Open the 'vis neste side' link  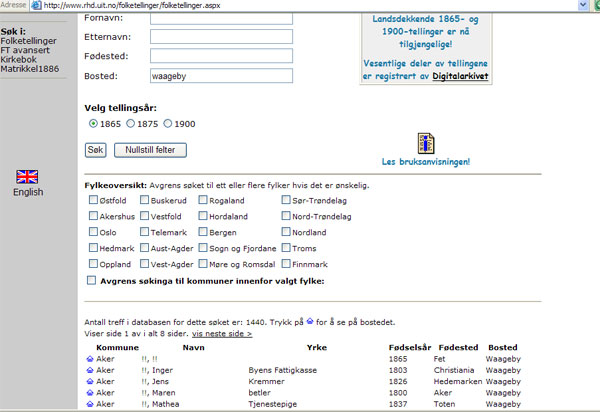point(222,334)
